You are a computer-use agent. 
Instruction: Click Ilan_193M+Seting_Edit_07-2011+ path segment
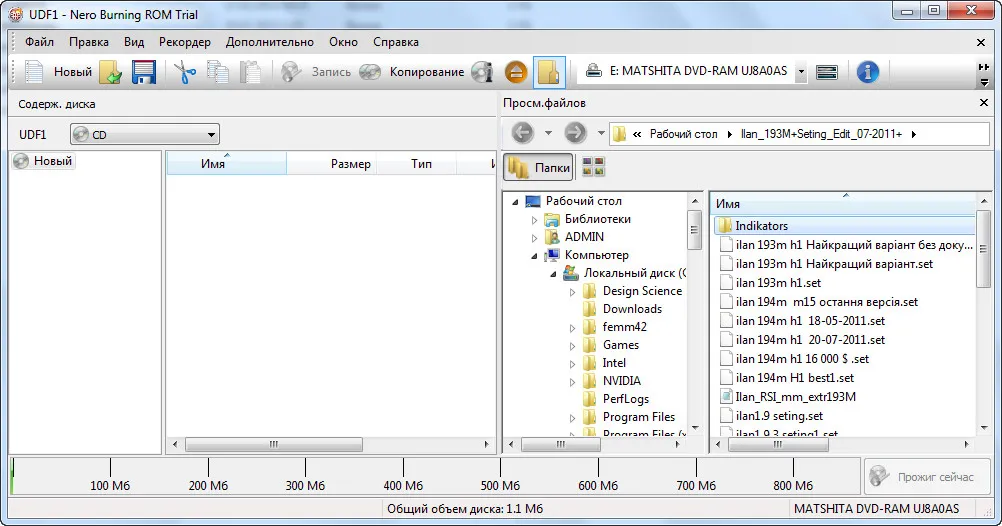[x=821, y=134]
